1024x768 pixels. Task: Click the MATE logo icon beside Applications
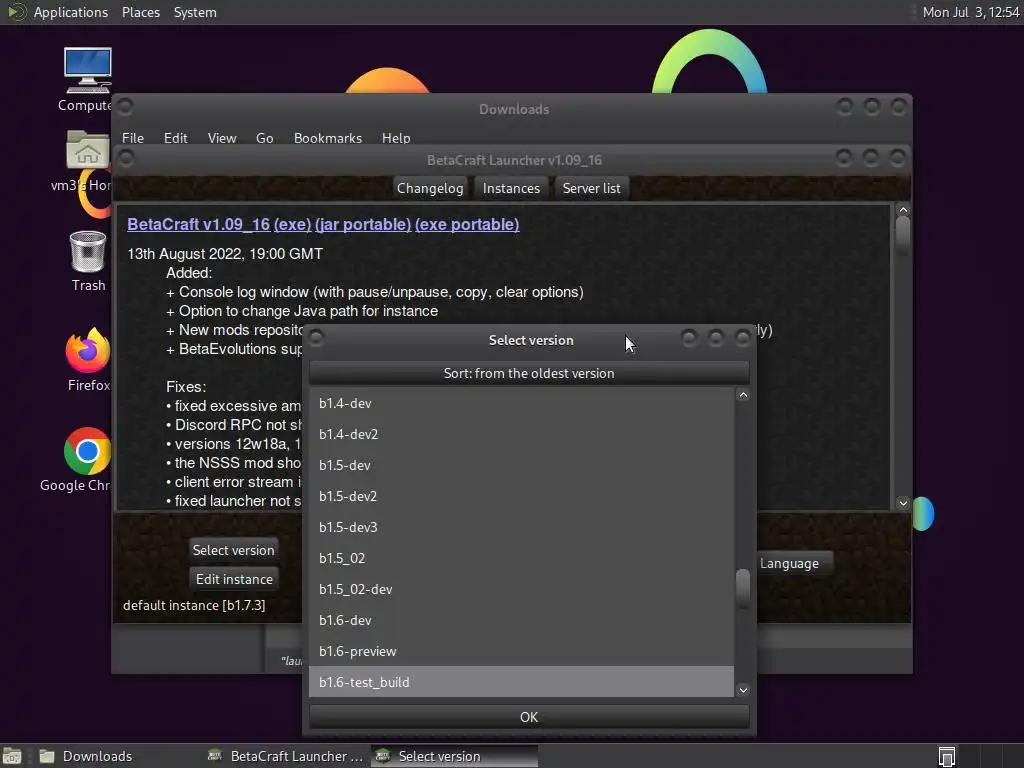(16, 12)
